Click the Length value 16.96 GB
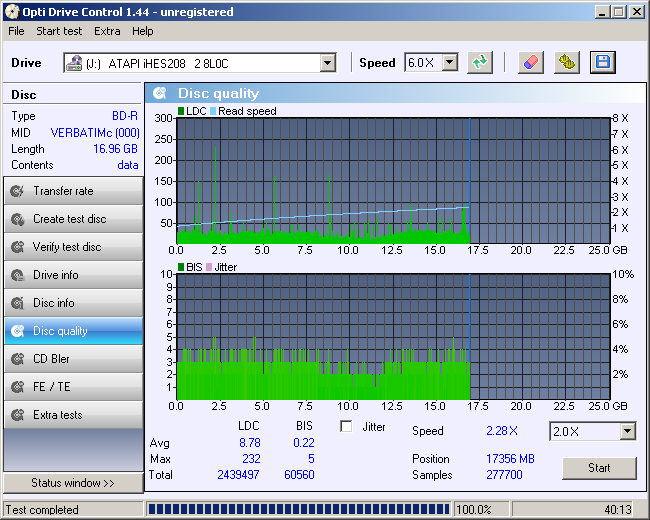 tap(115, 148)
